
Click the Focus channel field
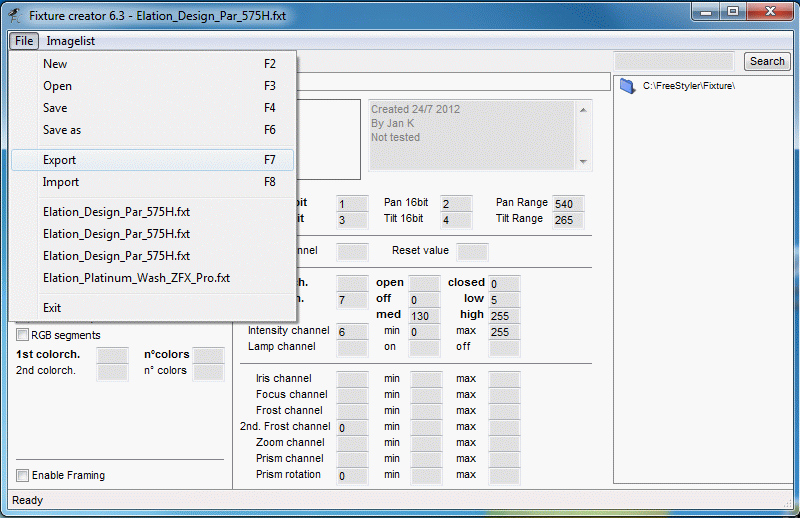point(352,396)
